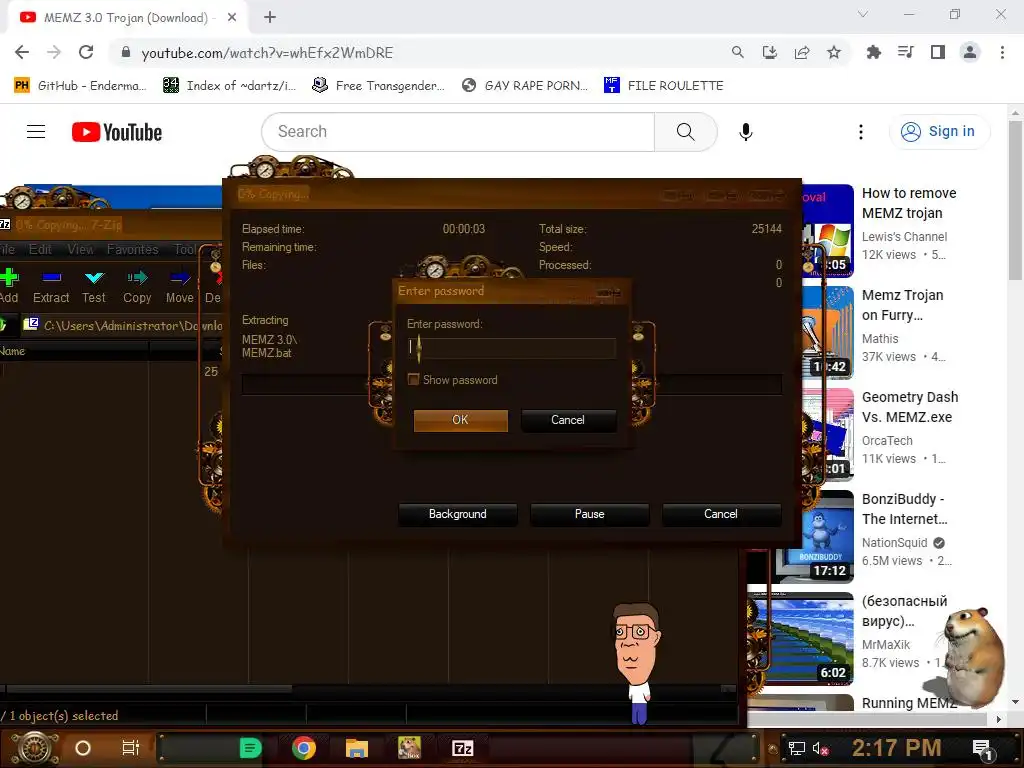Image resolution: width=1024 pixels, height=768 pixels.
Task: Click the 7-Zip Extract toolbar icon
Action: (x=51, y=286)
